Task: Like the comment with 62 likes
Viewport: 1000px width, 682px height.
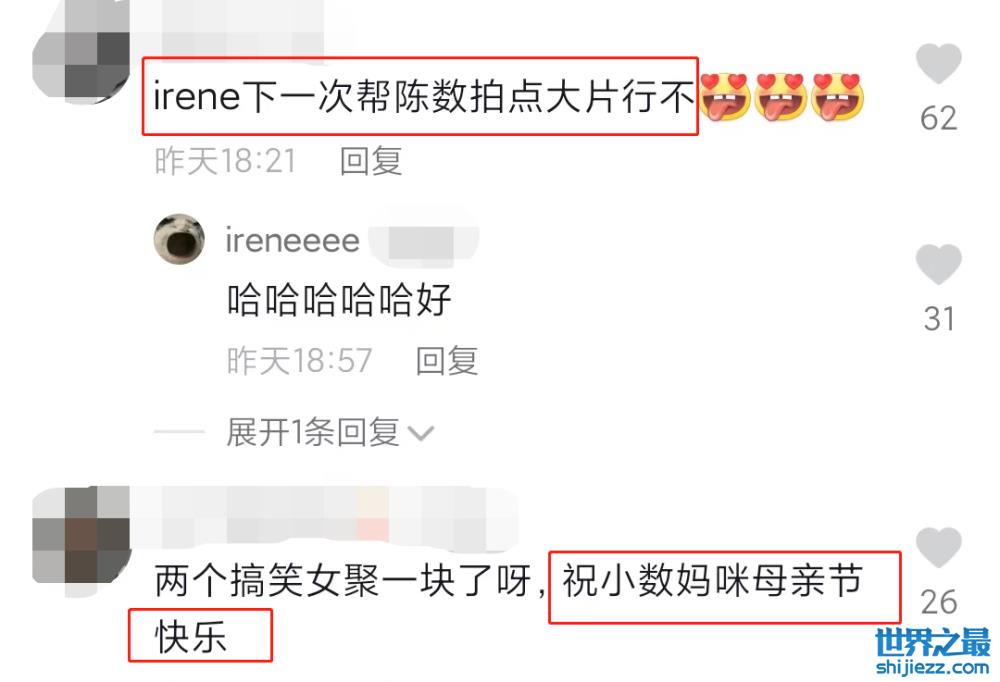Action: point(938,63)
